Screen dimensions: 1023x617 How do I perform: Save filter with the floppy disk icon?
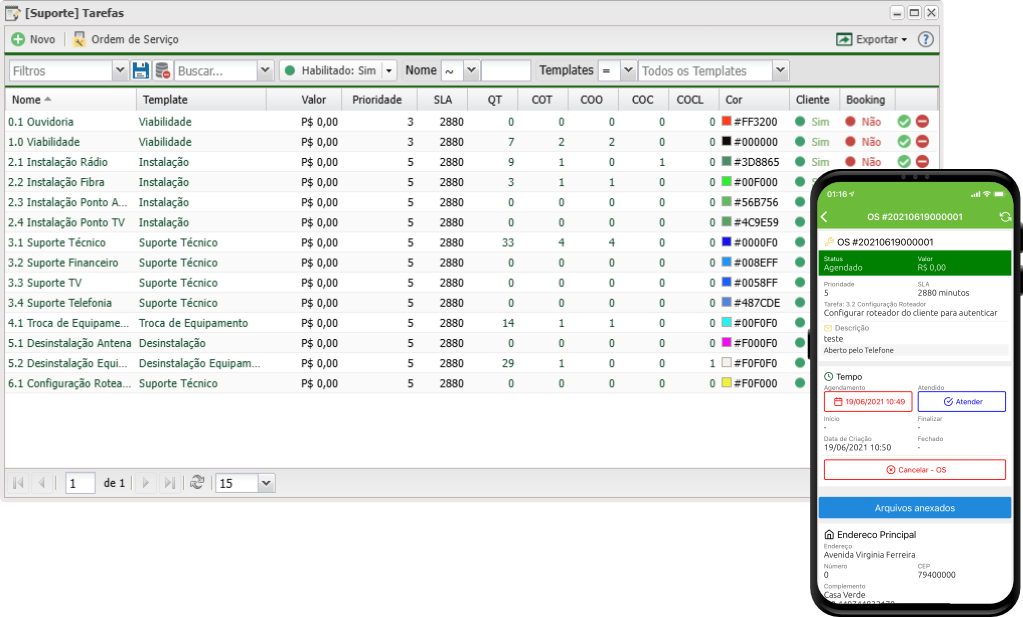141,71
